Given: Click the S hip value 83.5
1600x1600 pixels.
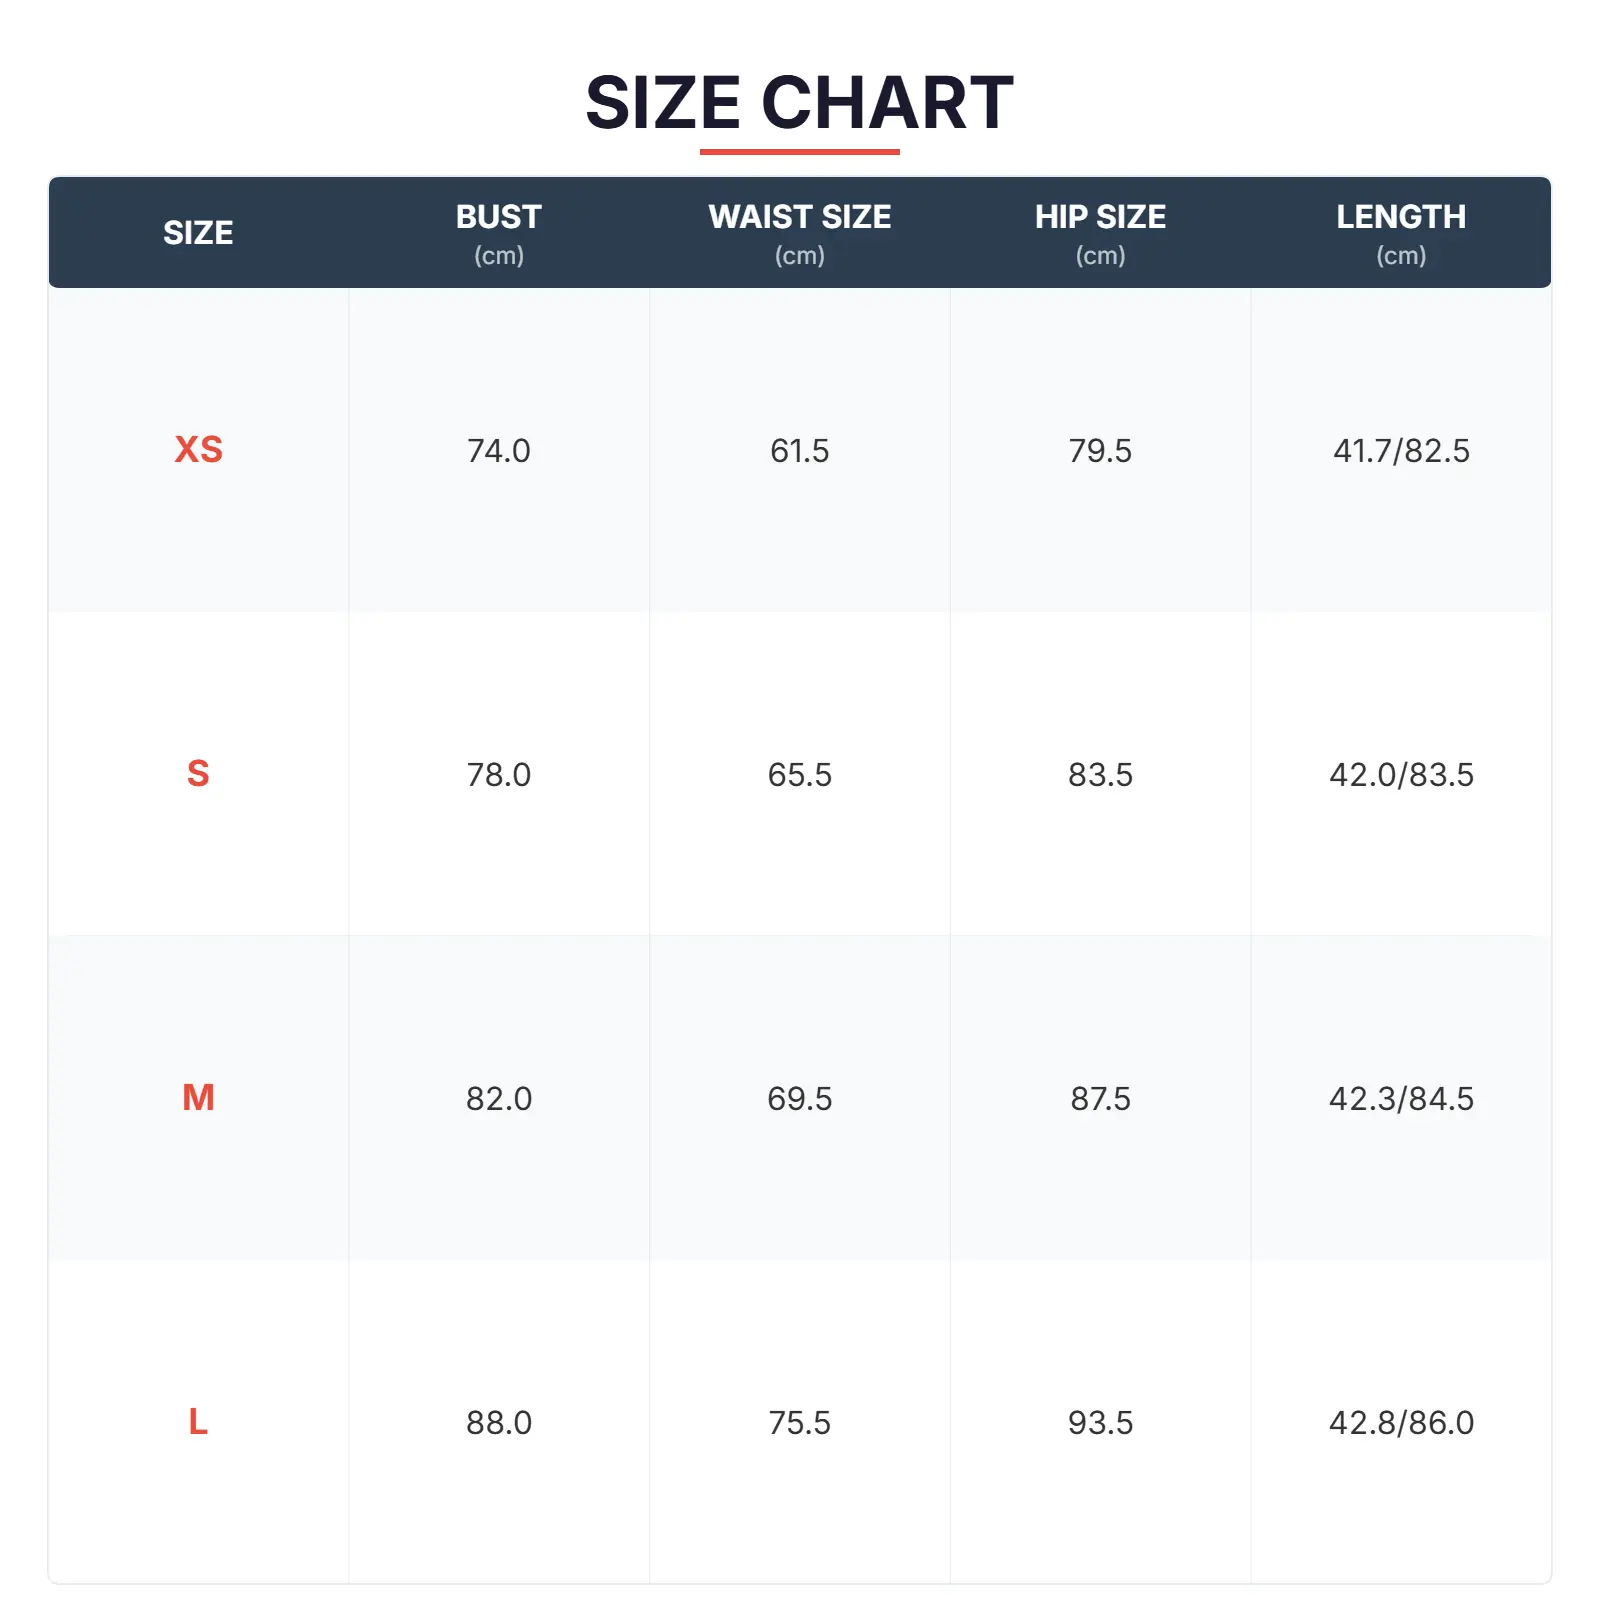Looking at the screenshot, I should tap(1100, 775).
